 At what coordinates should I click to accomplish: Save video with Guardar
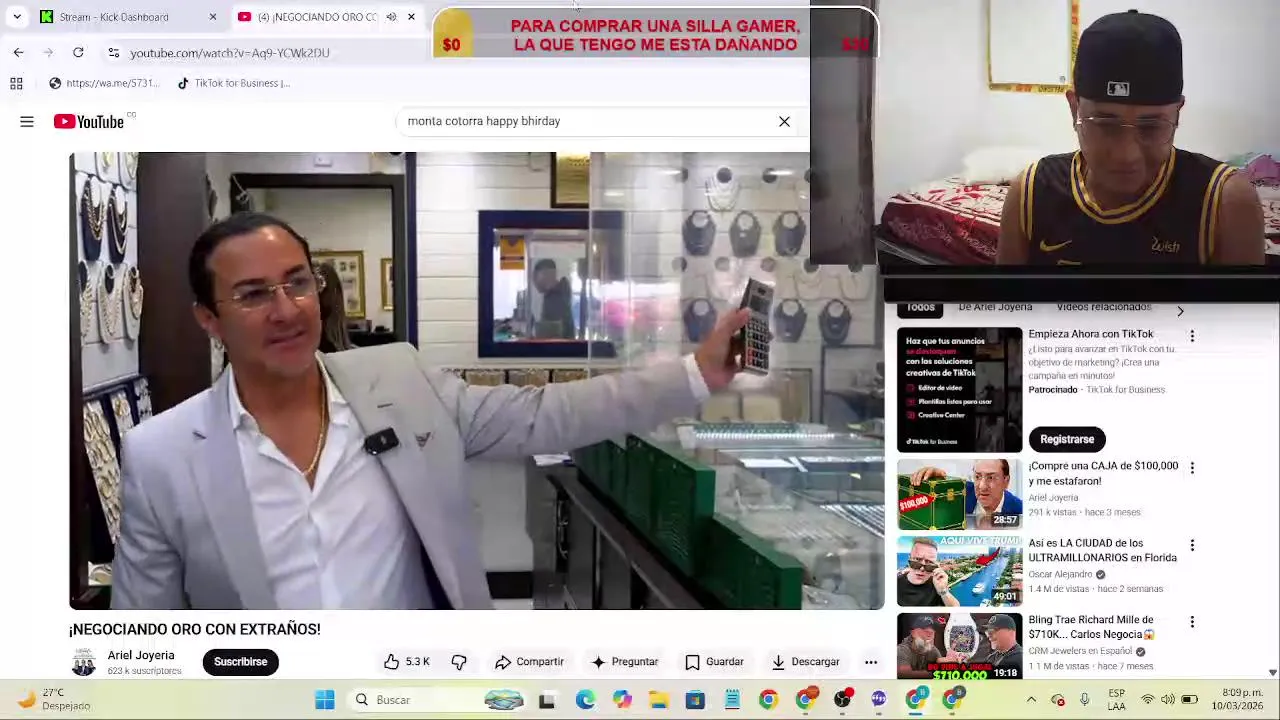coord(714,662)
